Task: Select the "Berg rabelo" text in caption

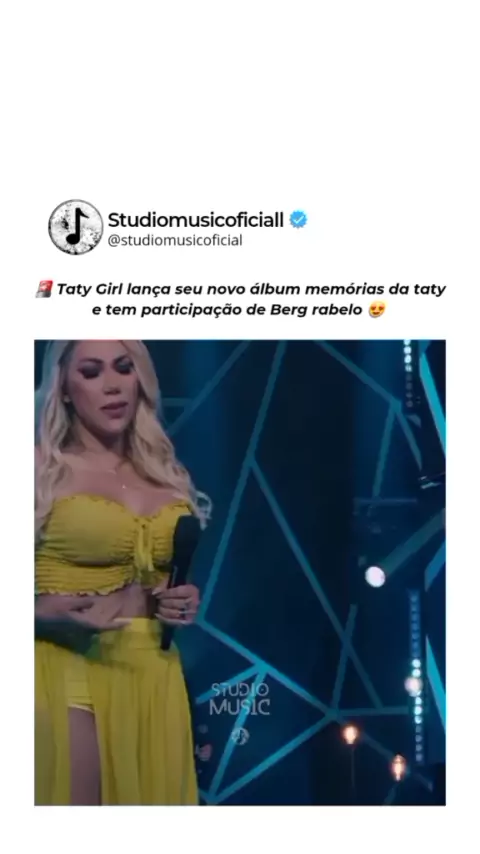Action: point(316,310)
